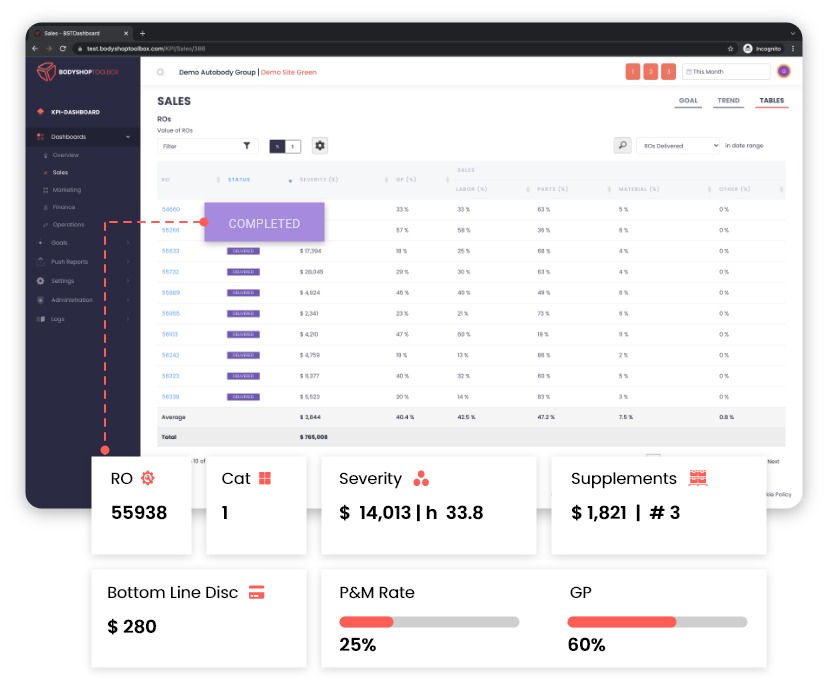Click the user avatar icon

pyautogui.click(x=784, y=71)
